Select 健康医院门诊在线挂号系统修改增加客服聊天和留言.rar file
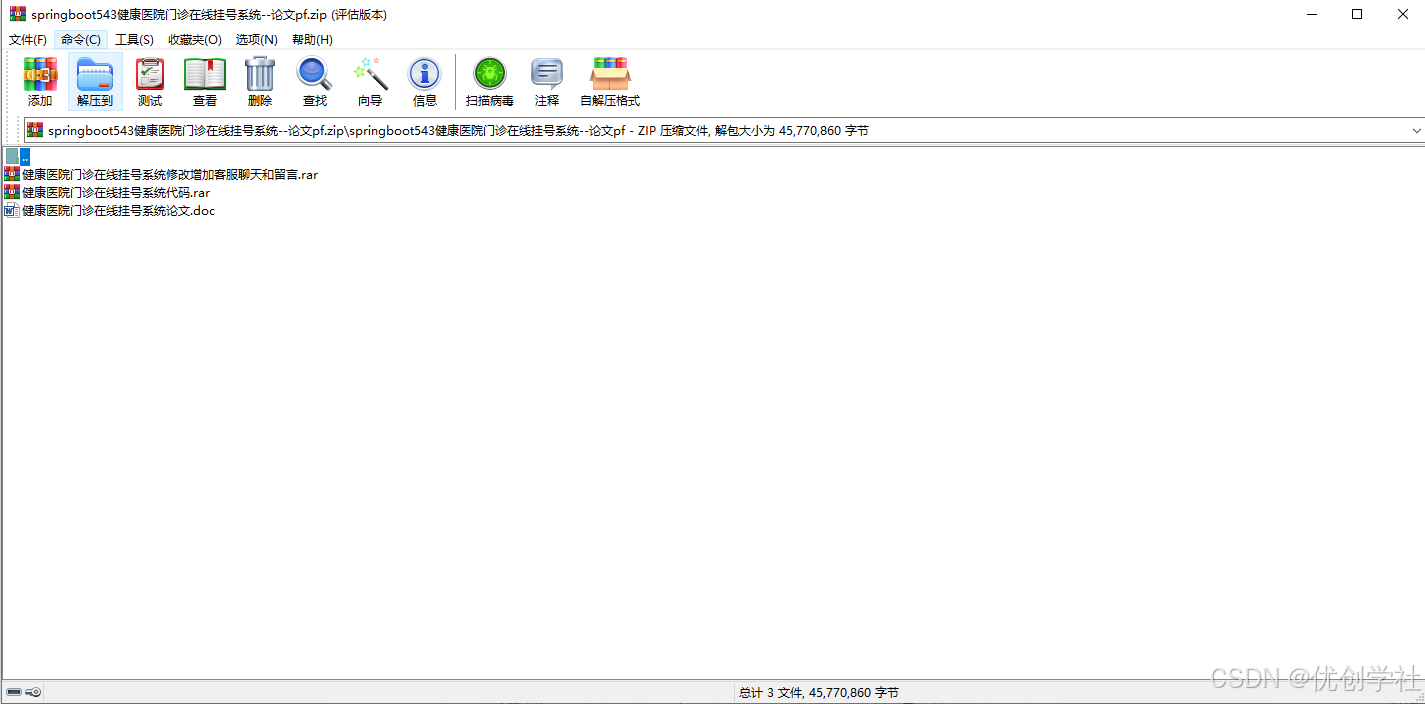This screenshot has width=1425, height=704. 161,174
